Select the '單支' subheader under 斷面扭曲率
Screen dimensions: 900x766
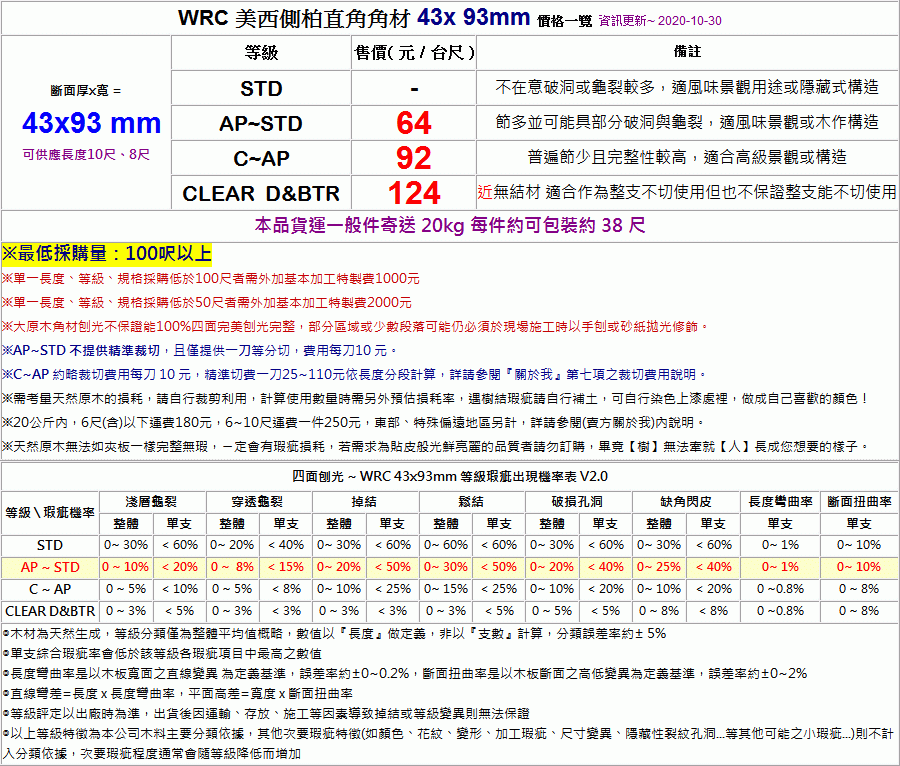point(859,523)
